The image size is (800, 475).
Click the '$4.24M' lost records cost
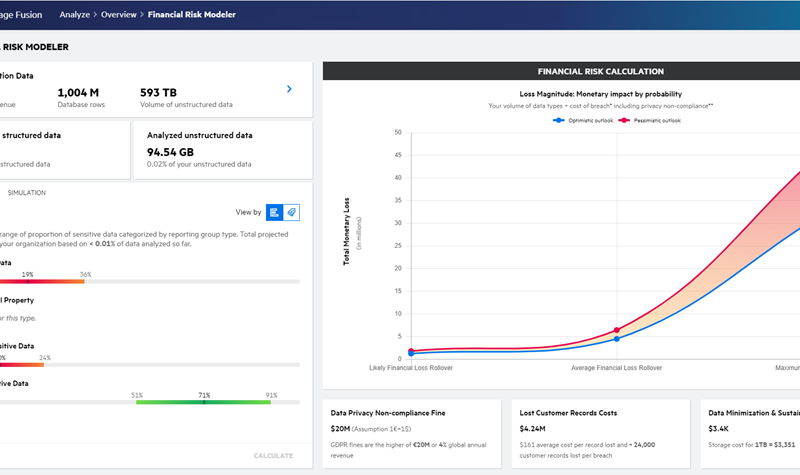(532, 429)
